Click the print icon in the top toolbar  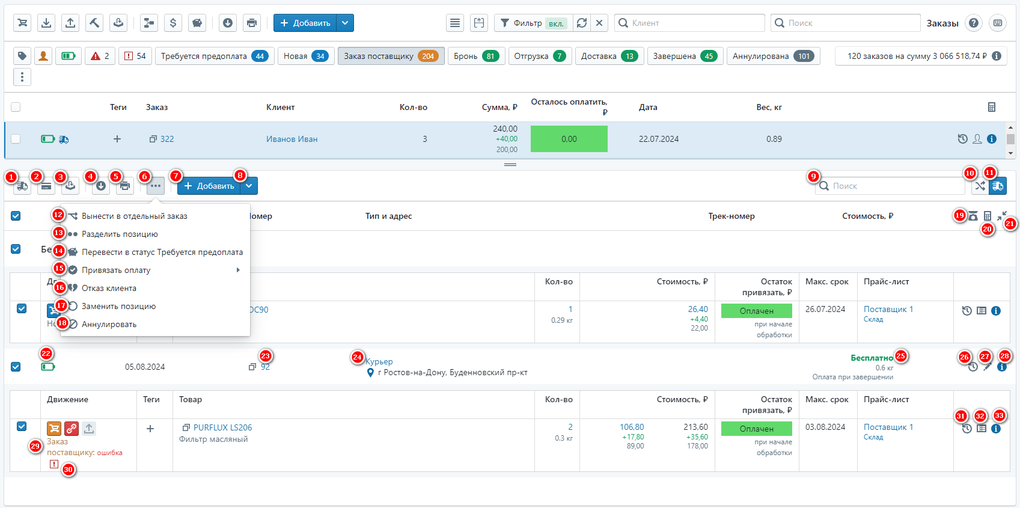[252, 22]
